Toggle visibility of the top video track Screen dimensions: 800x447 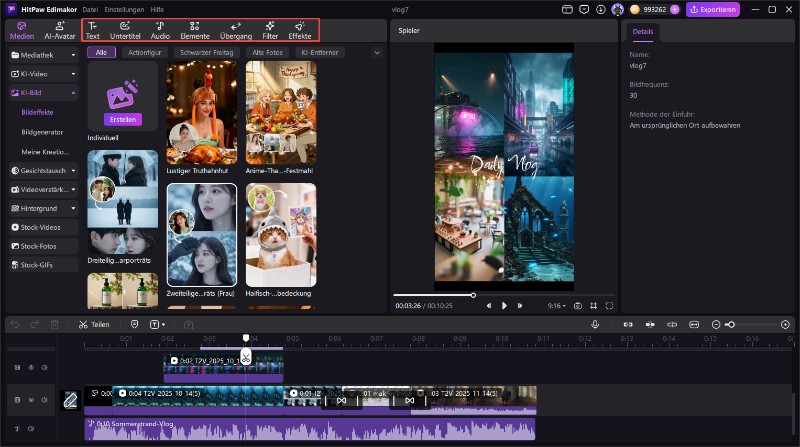point(30,367)
